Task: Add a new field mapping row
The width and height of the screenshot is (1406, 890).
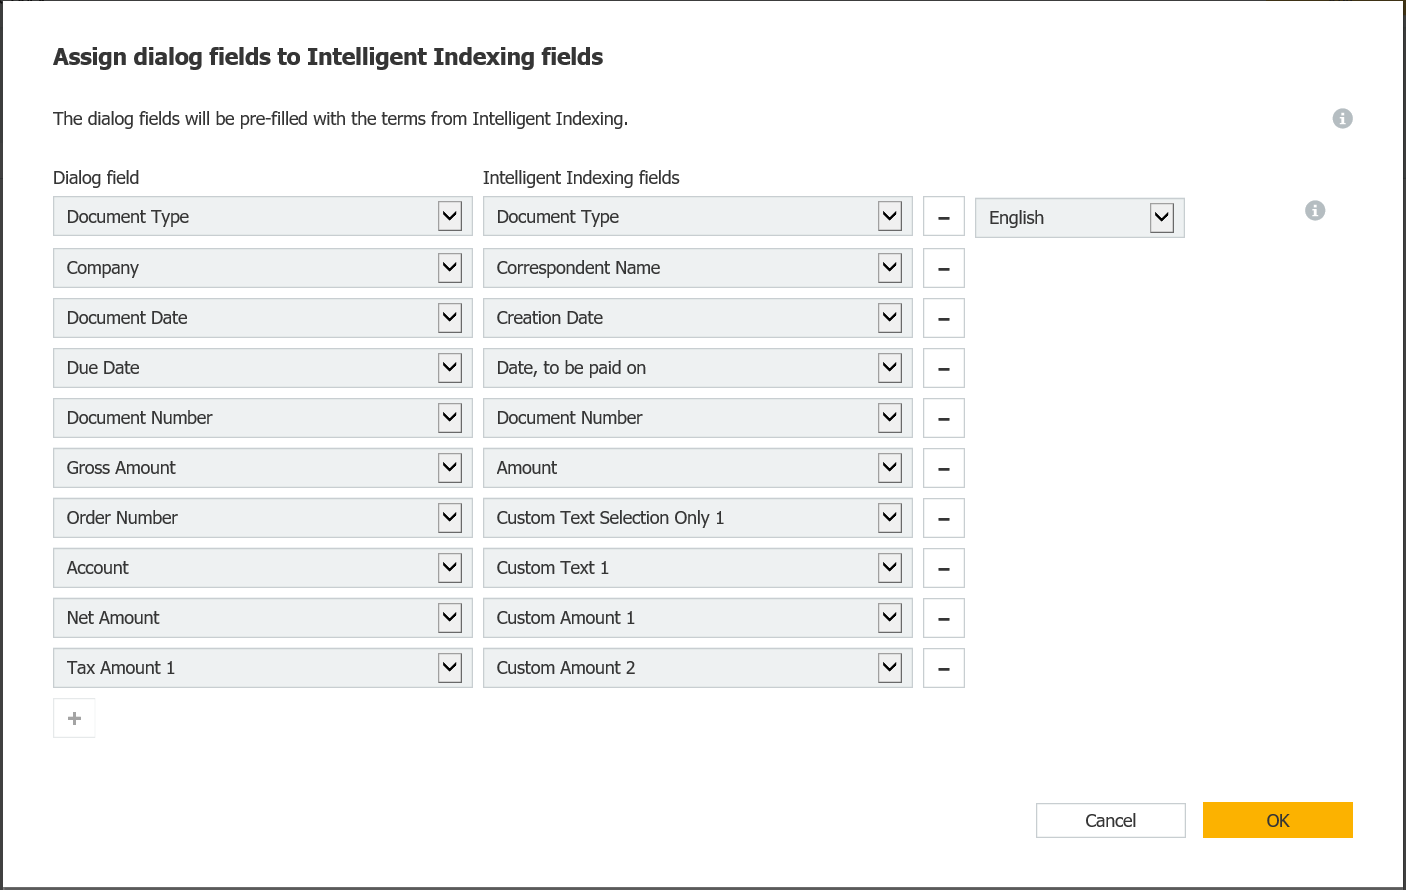Action: [74, 717]
